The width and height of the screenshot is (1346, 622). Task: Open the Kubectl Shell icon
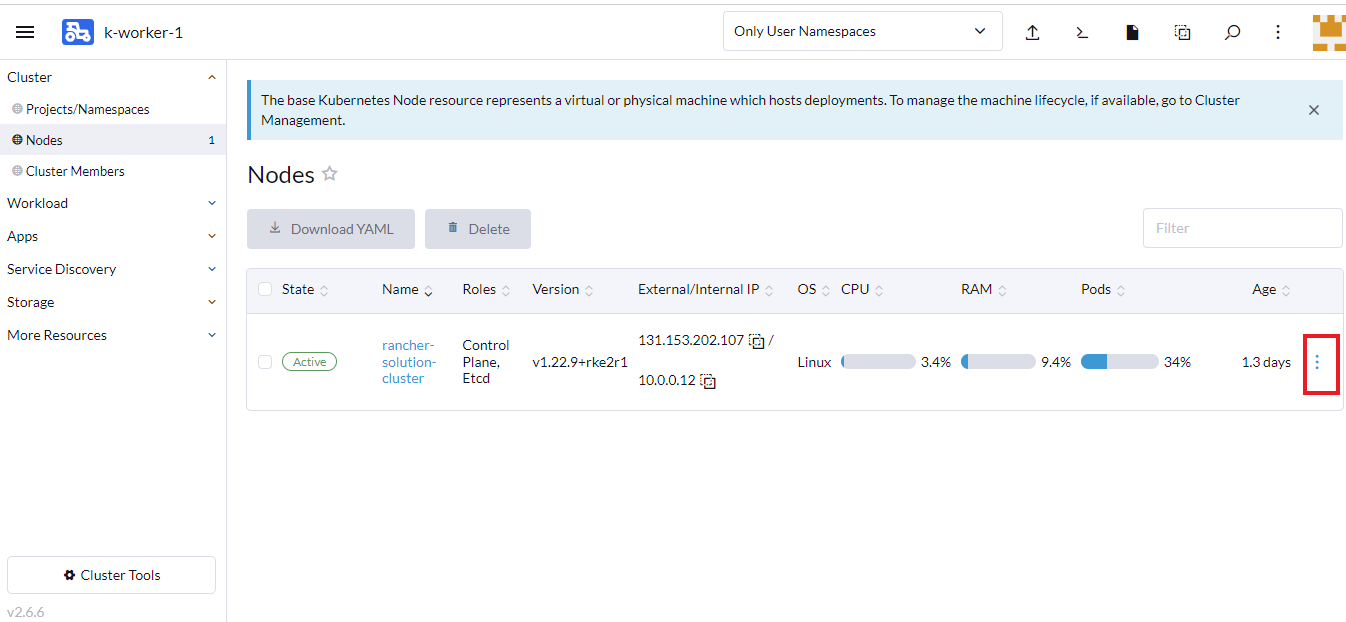1082,32
